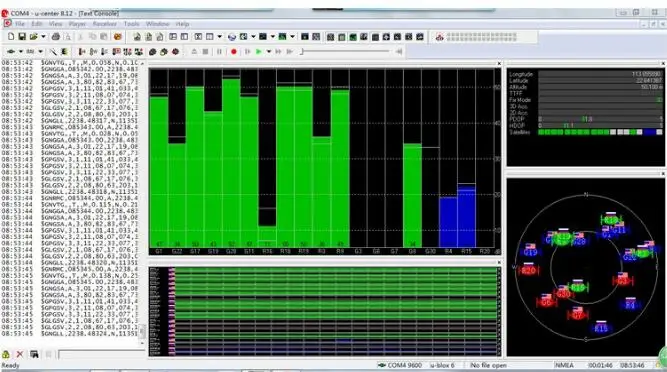Viewport: 667px width, 372px height.
Task: Click the filter icon right of red X below console
Action: pyautogui.click(x=34, y=354)
